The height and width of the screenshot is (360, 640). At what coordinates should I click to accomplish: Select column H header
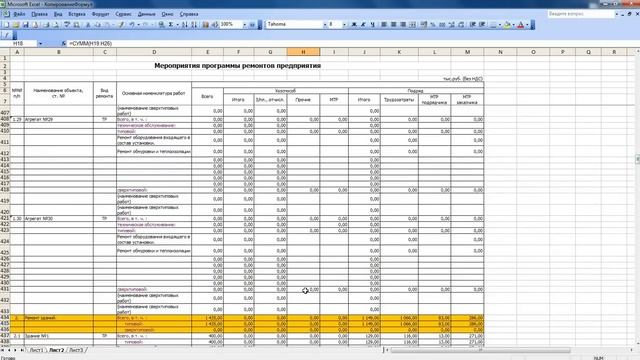coord(303,52)
